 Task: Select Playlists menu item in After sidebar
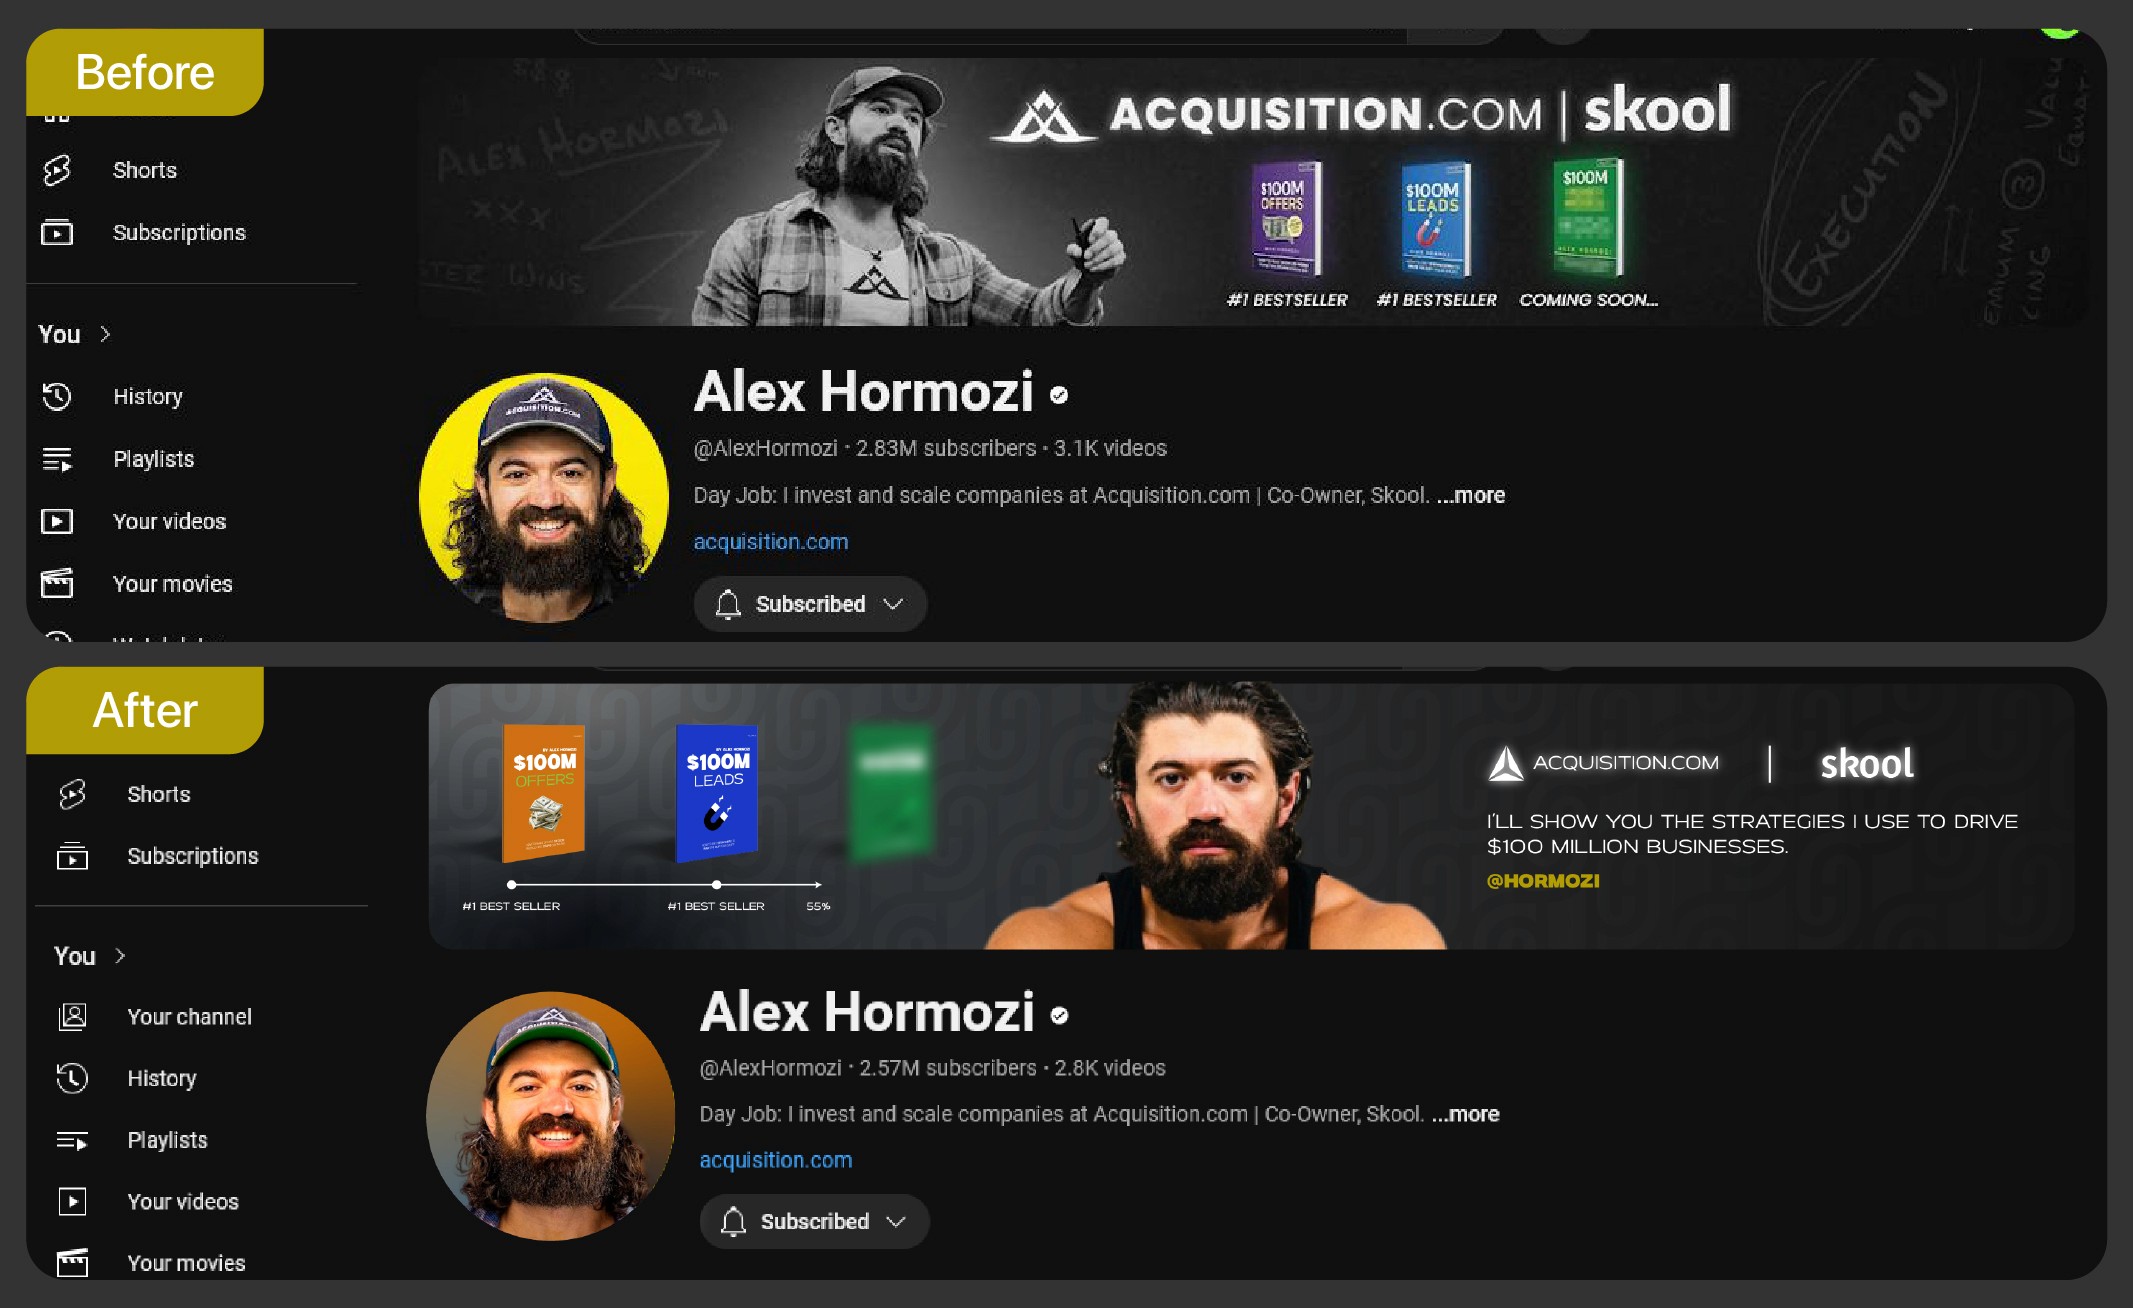click(x=167, y=1140)
